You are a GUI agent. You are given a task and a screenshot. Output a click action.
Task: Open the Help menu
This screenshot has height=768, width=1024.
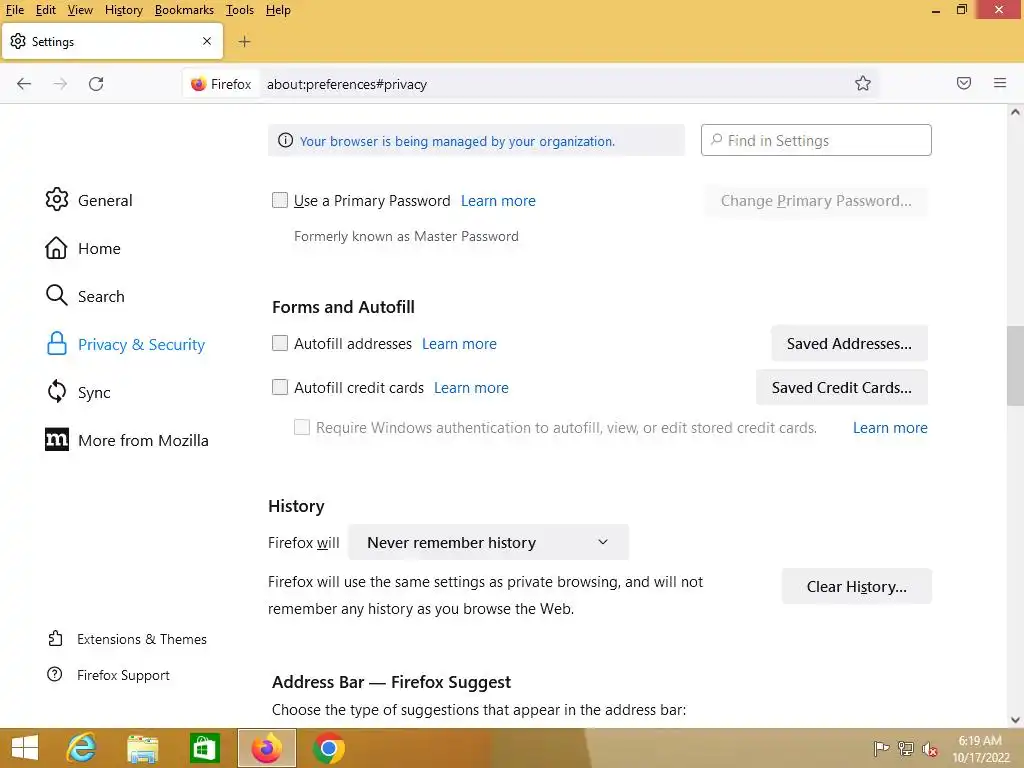[278, 10]
